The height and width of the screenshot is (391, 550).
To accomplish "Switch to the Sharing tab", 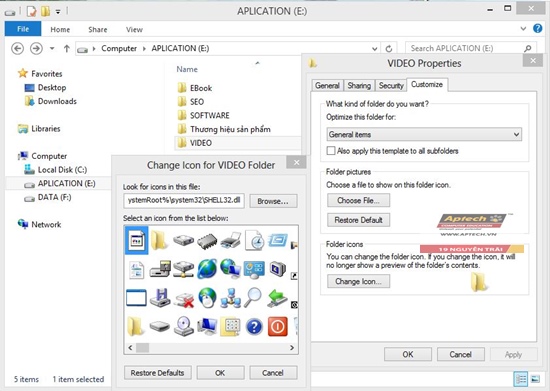I will 359,86.
